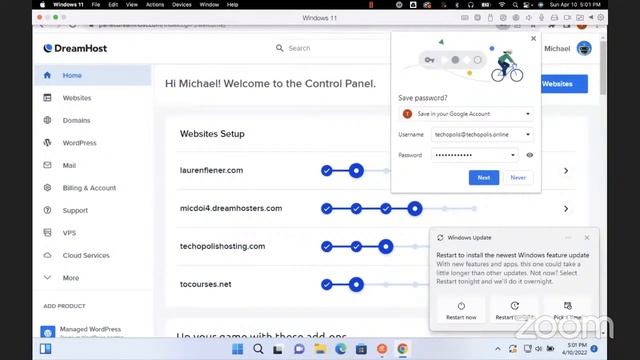Screen dimensions: 640x360
Task: Select micdoi4.dreamhosters.com site name
Action: [x=231, y=208]
